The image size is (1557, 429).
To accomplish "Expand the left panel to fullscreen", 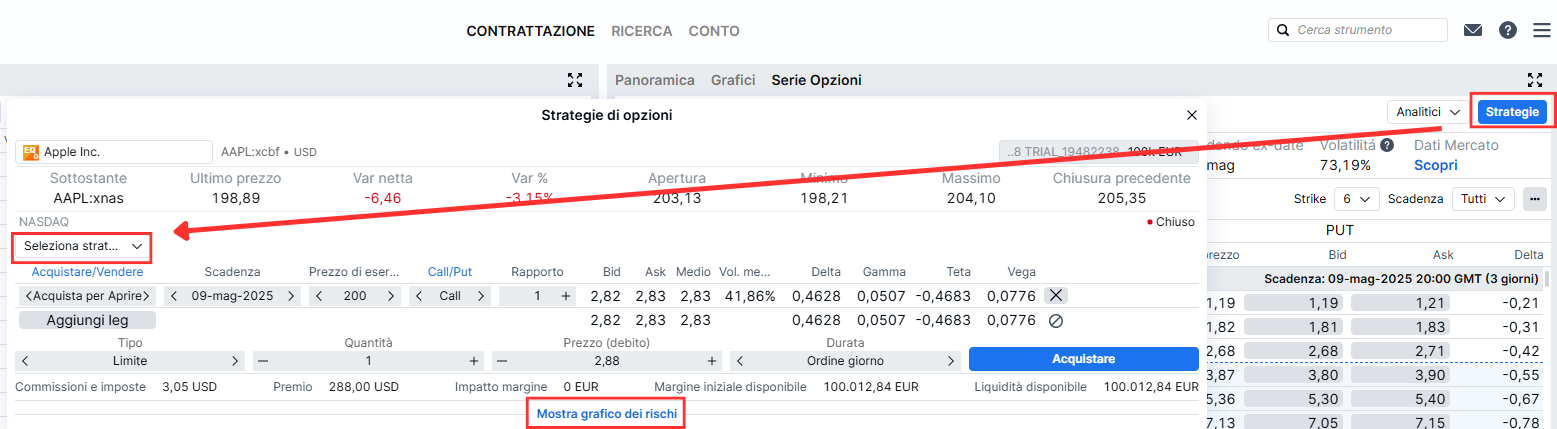I will (x=574, y=80).
